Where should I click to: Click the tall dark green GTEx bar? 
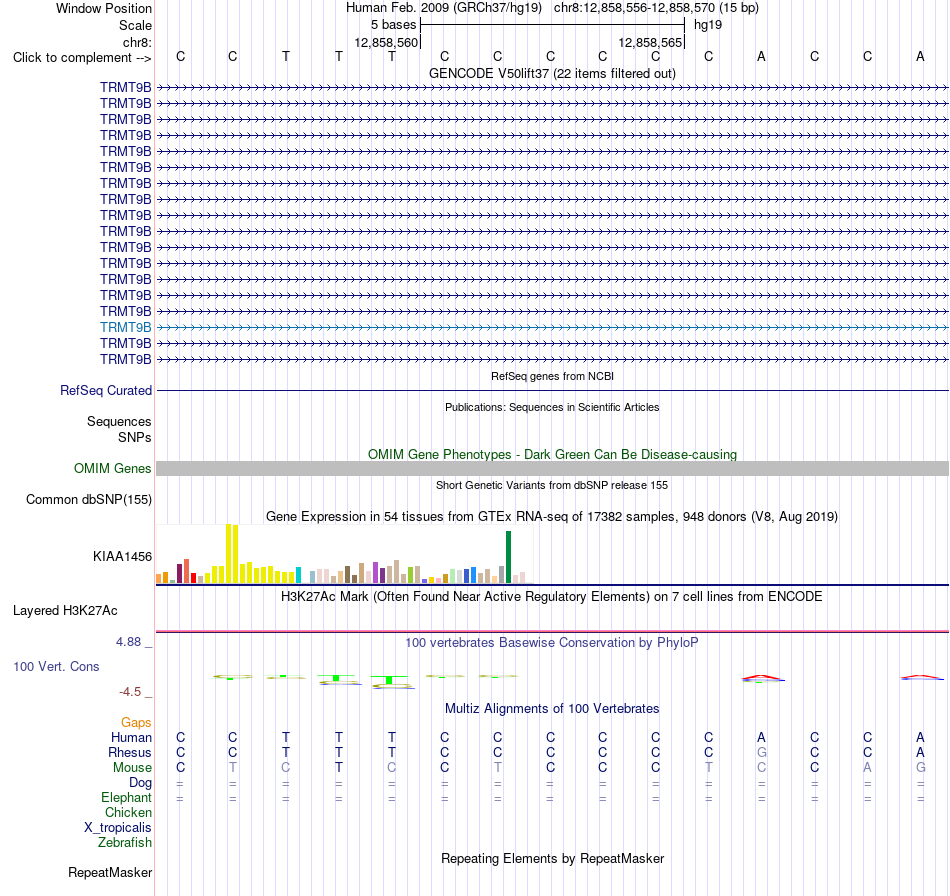coord(508,557)
